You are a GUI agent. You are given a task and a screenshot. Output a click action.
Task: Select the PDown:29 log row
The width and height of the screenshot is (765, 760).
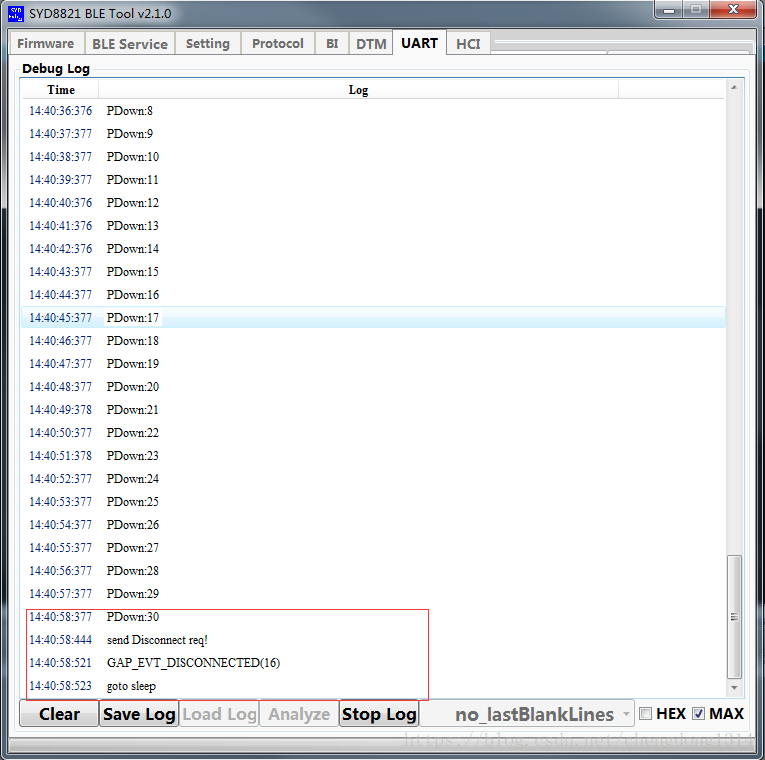pyautogui.click(x=373, y=594)
